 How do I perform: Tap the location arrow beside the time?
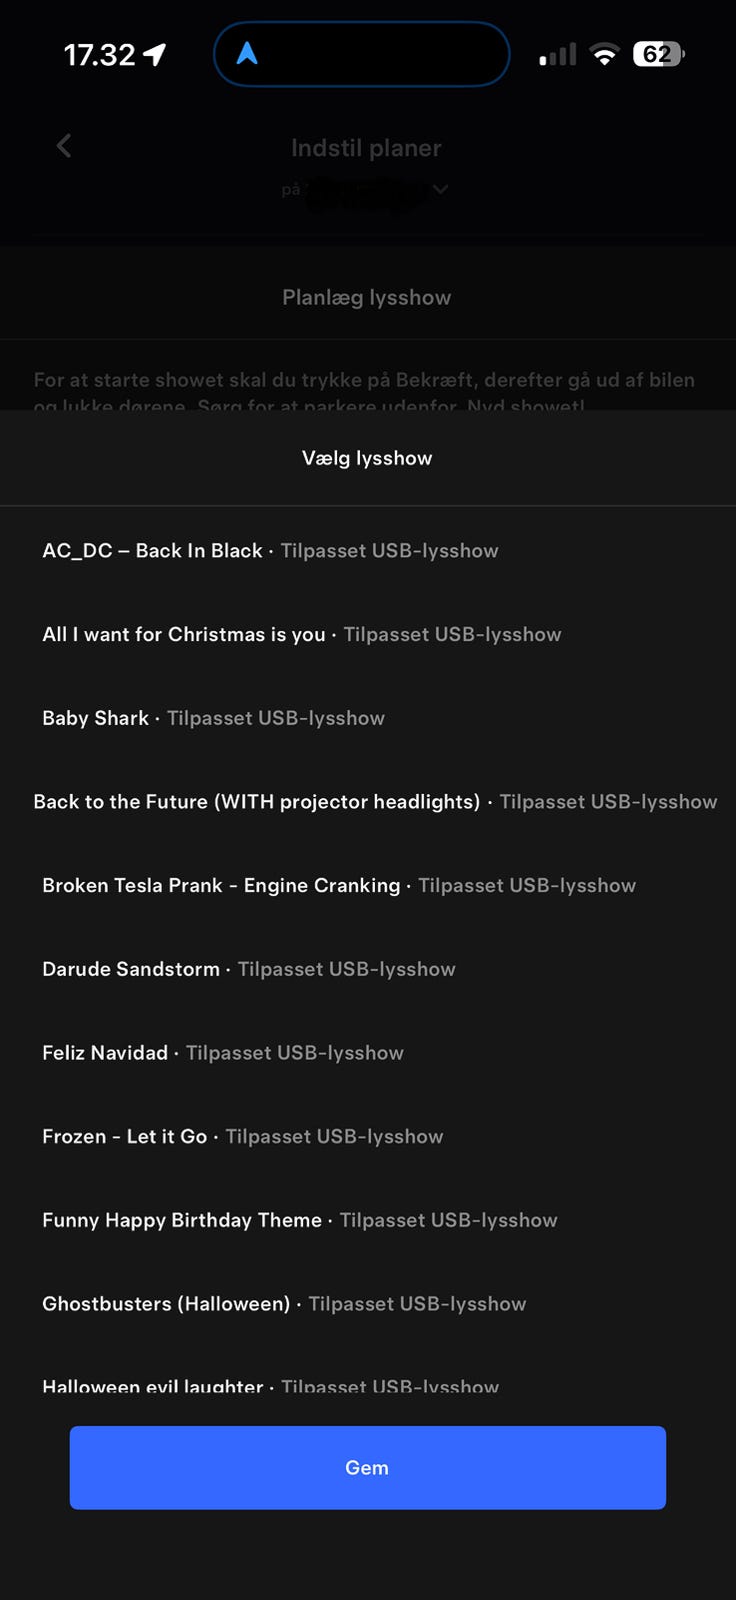click(155, 54)
